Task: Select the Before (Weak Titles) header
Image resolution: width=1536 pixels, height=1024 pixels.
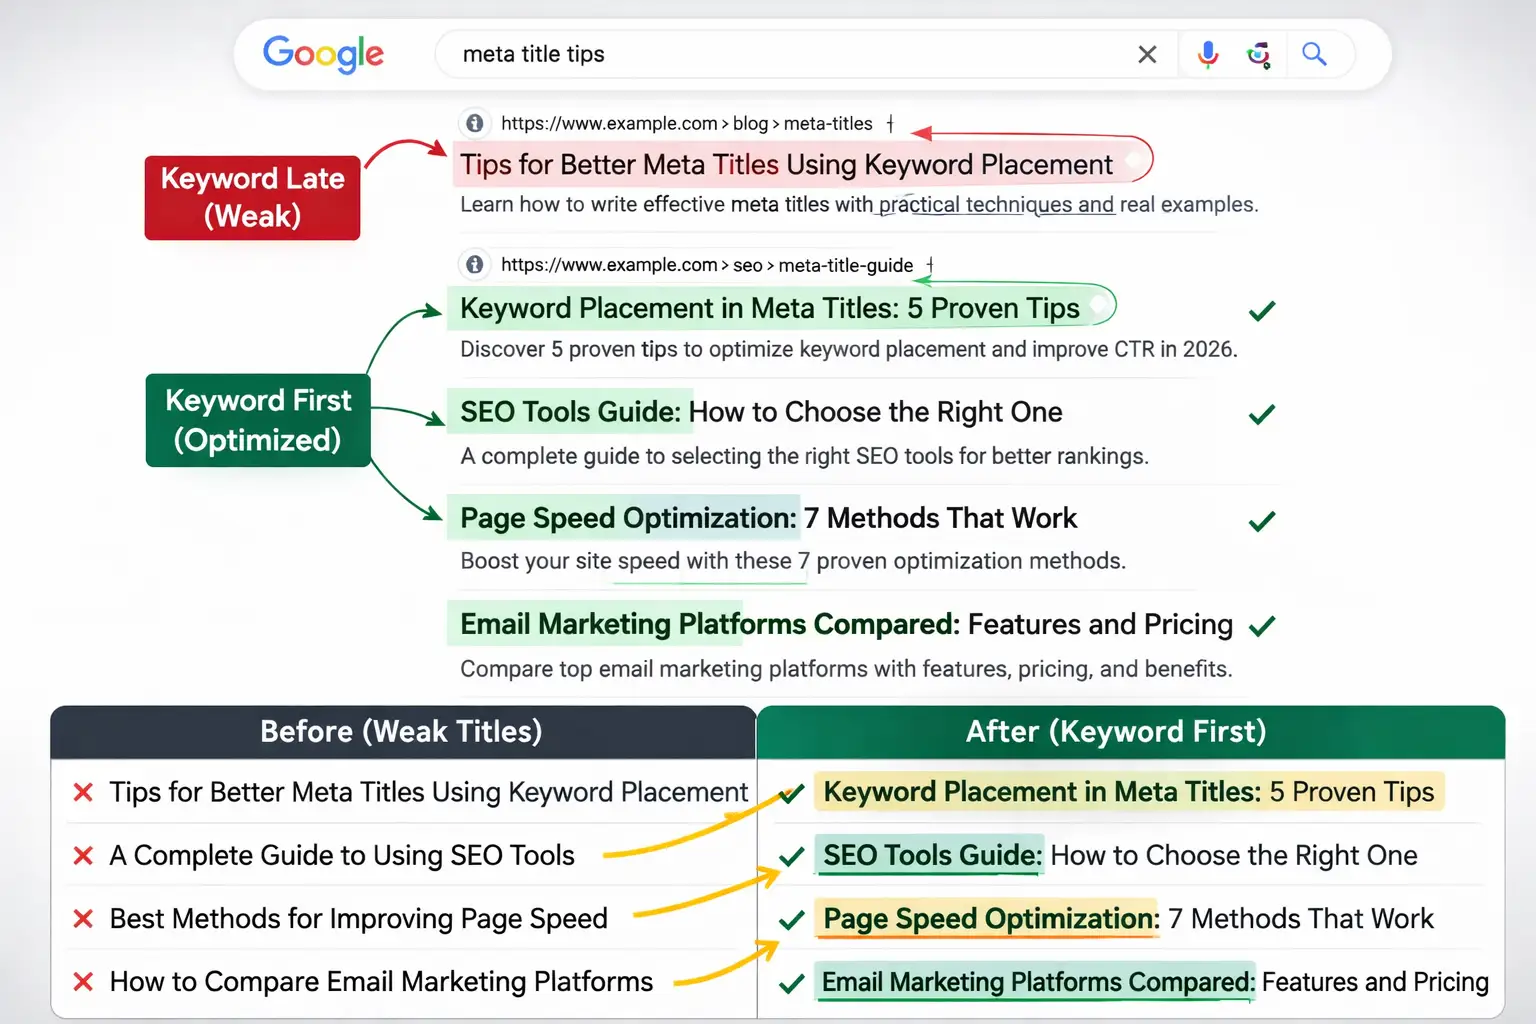Action: point(401,731)
